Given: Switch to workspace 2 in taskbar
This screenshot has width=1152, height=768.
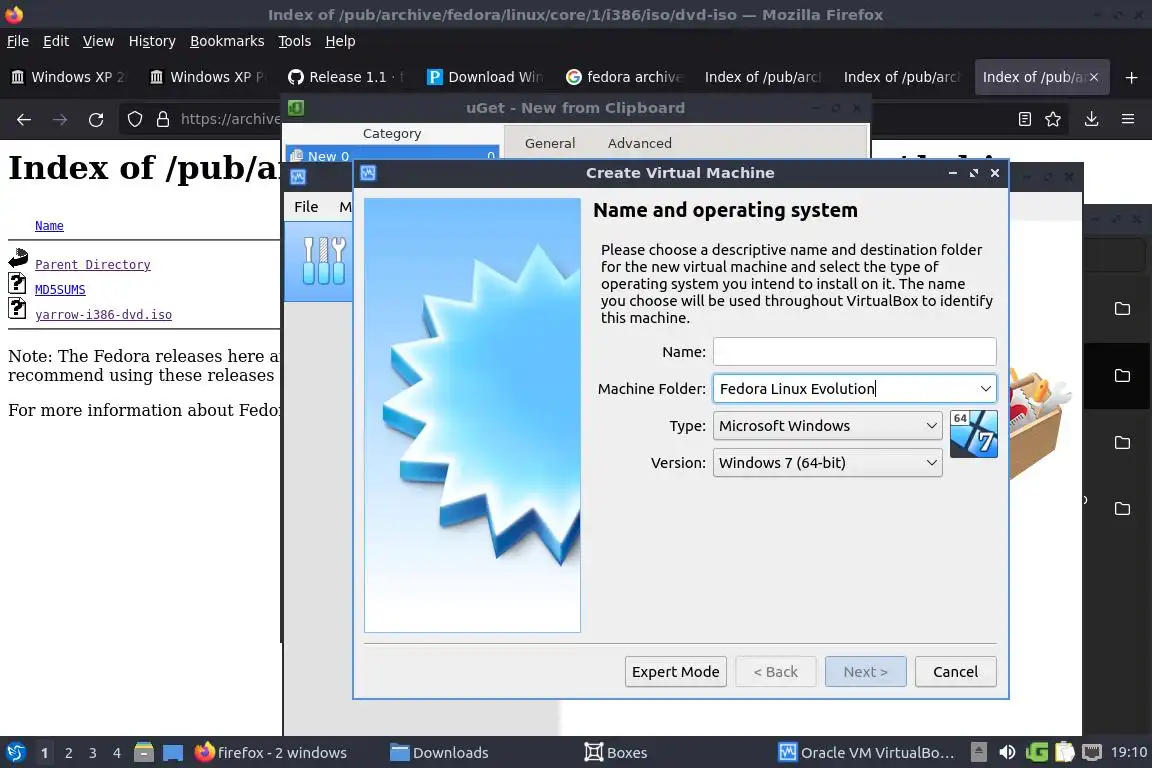Looking at the screenshot, I should coord(68,753).
